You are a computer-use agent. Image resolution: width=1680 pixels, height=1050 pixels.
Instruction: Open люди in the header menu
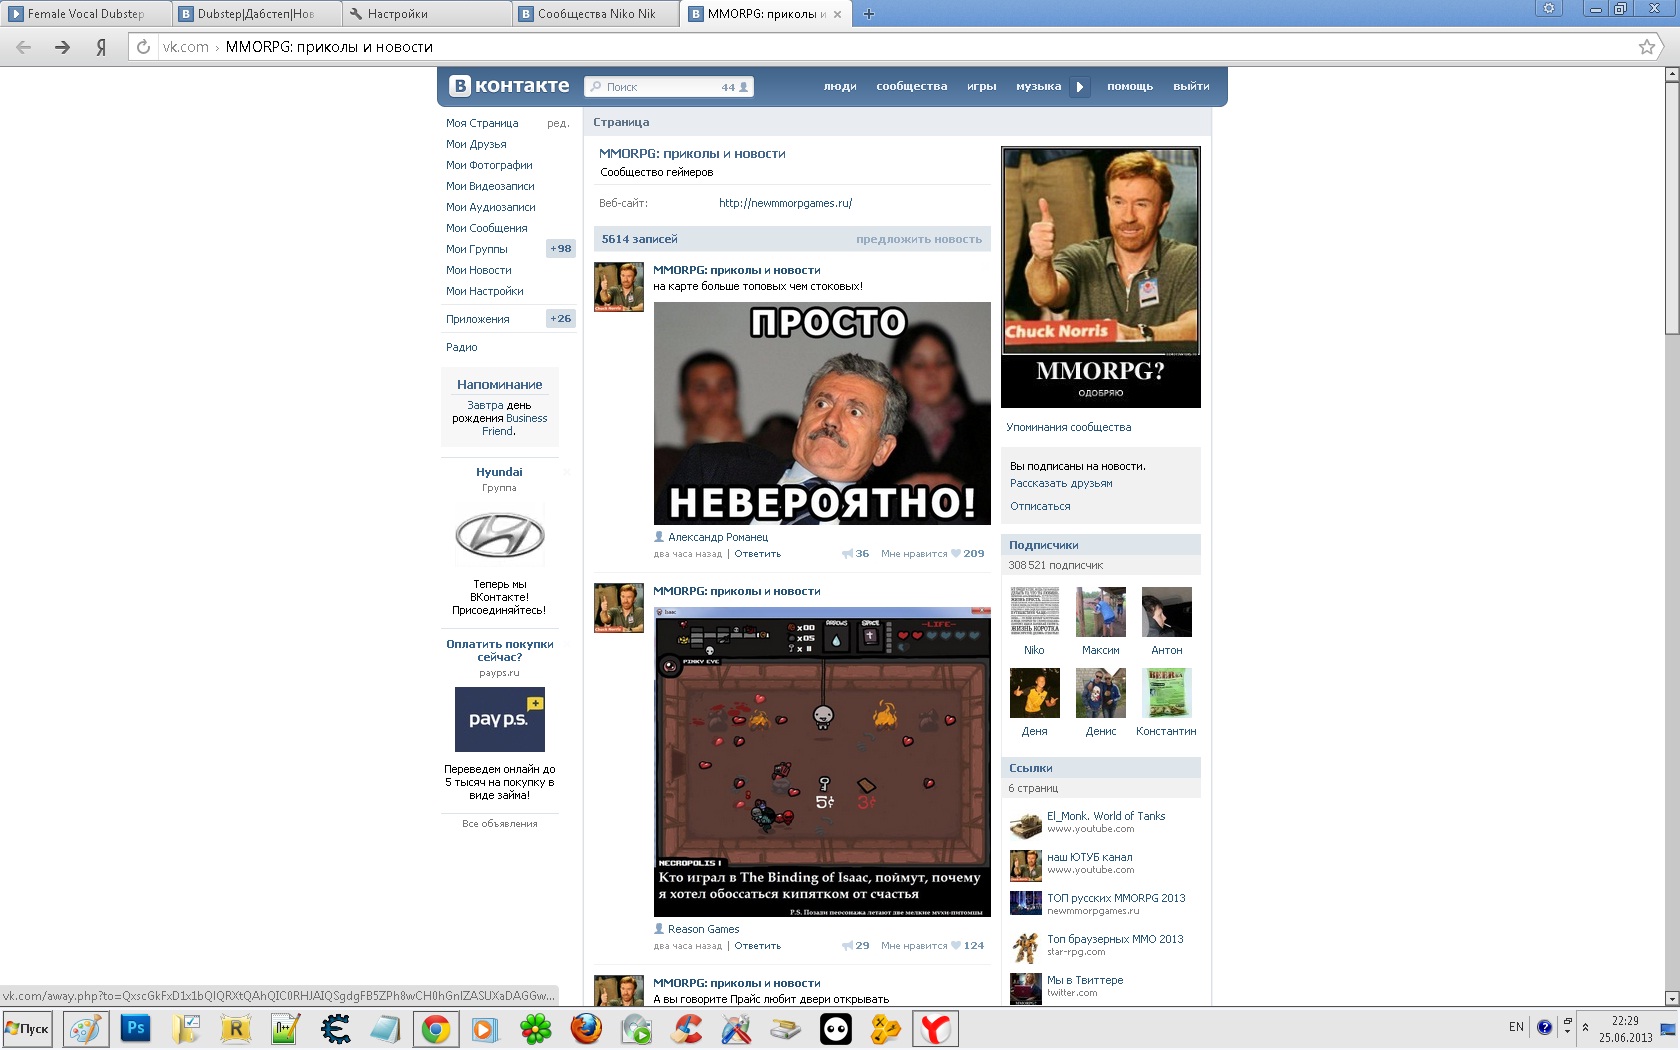coord(840,87)
